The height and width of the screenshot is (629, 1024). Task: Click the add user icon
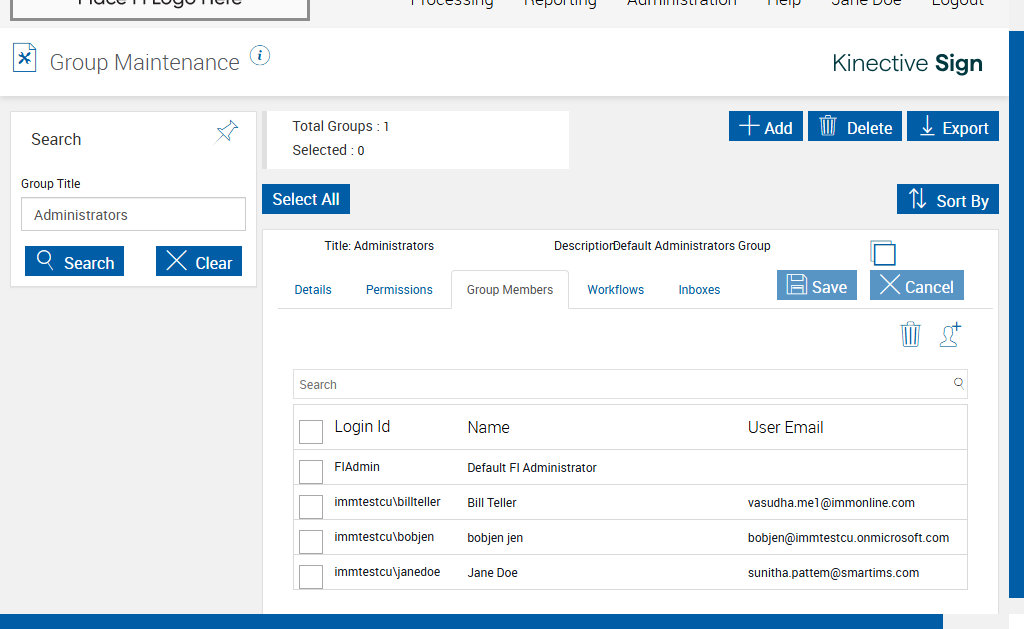pyautogui.click(x=950, y=334)
